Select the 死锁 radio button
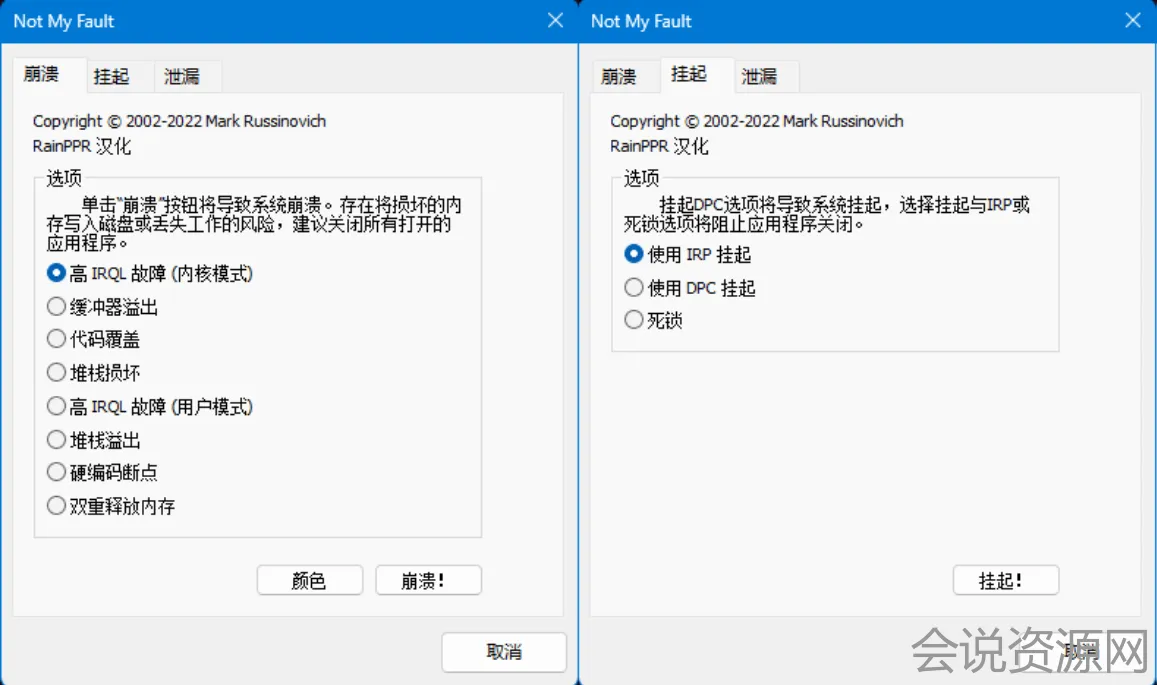The width and height of the screenshot is (1157, 685). 634,321
